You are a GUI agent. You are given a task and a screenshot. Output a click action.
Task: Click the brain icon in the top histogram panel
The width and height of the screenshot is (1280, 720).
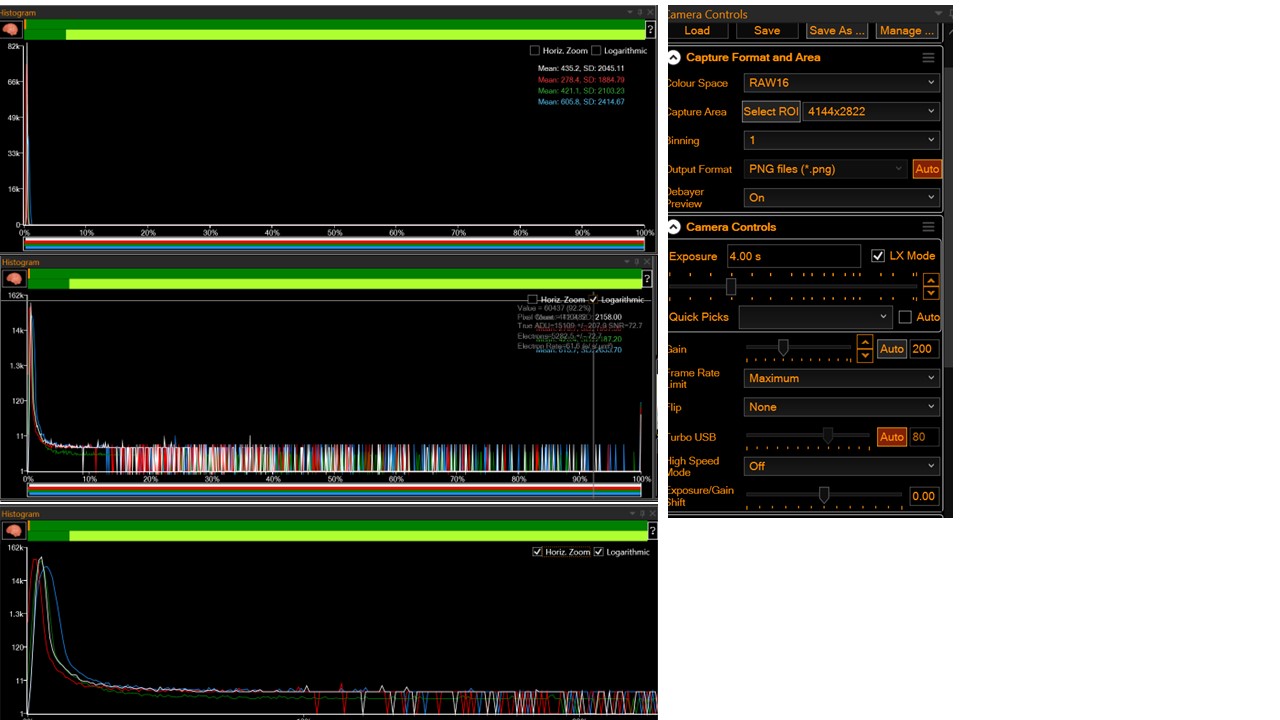11,30
